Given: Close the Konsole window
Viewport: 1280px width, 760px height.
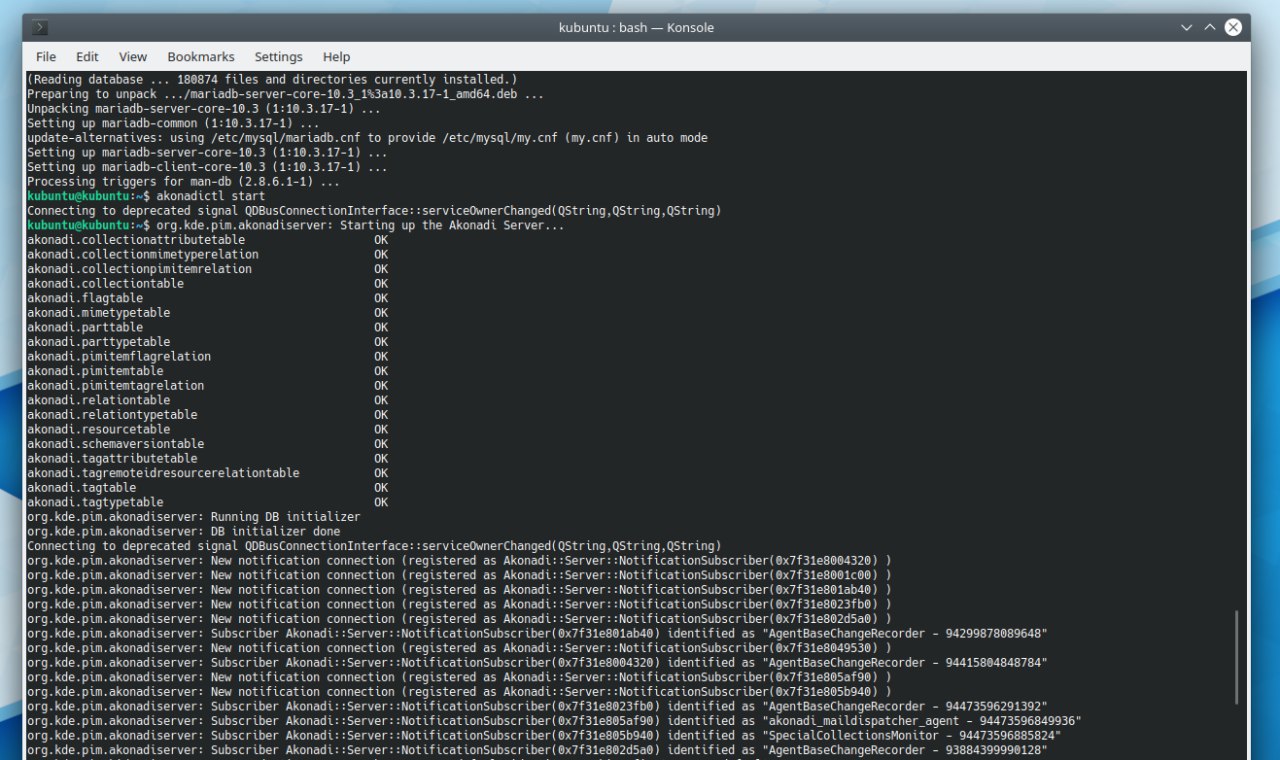Looking at the screenshot, I should [1233, 28].
